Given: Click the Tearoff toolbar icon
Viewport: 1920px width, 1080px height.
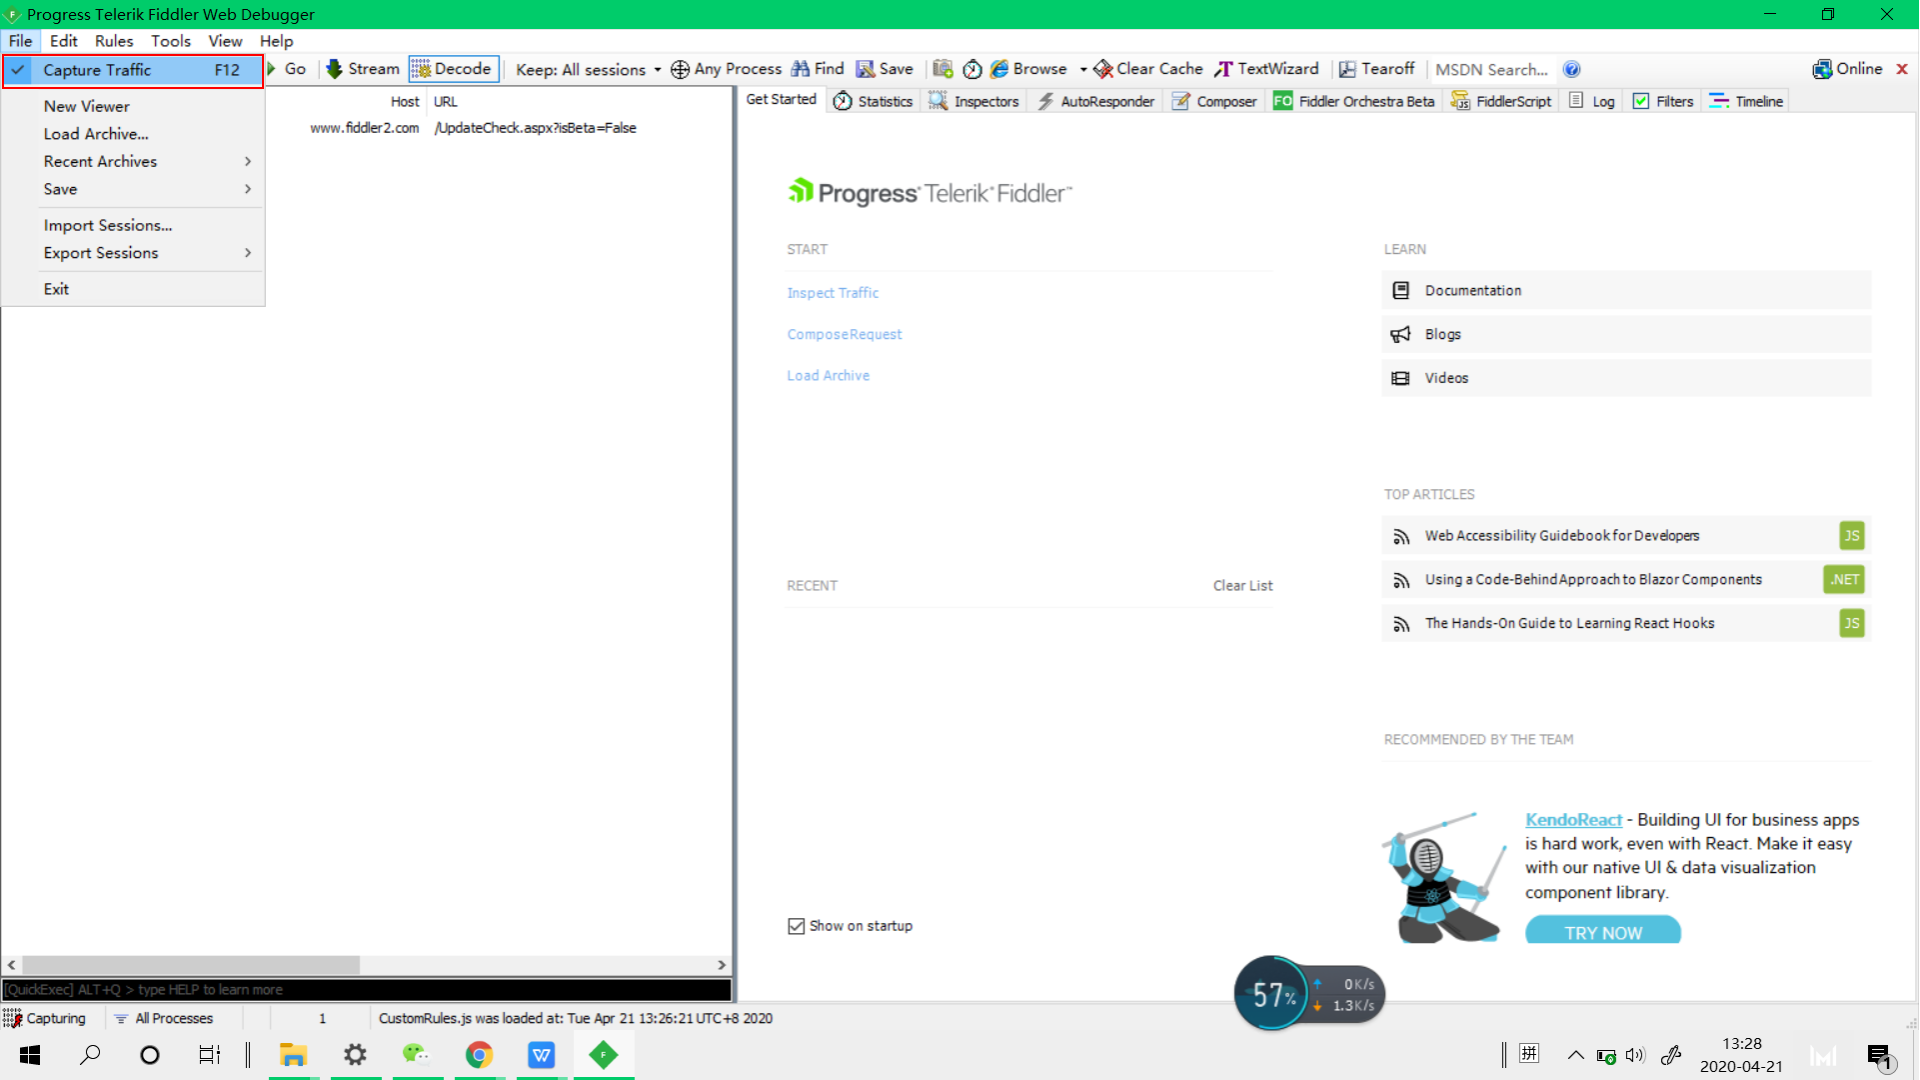Looking at the screenshot, I should tap(1347, 69).
